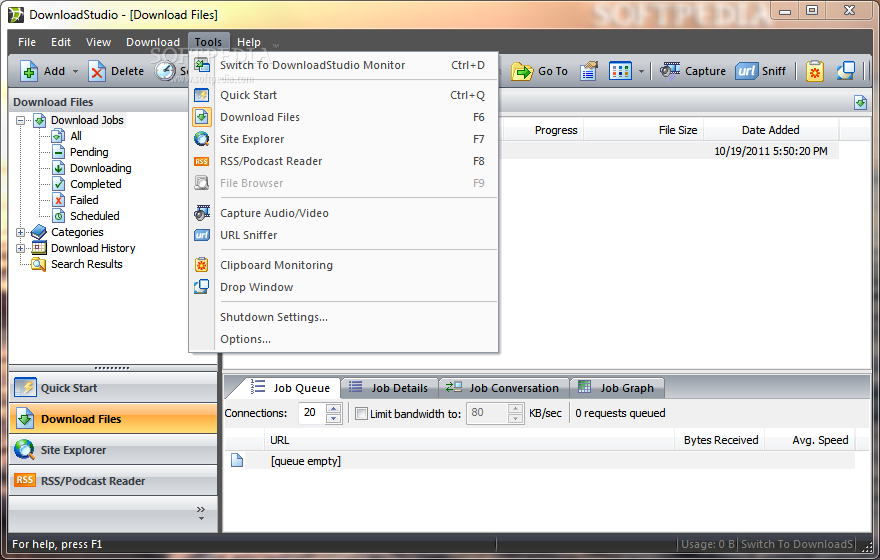Click the File Size column header

click(644, 130)
